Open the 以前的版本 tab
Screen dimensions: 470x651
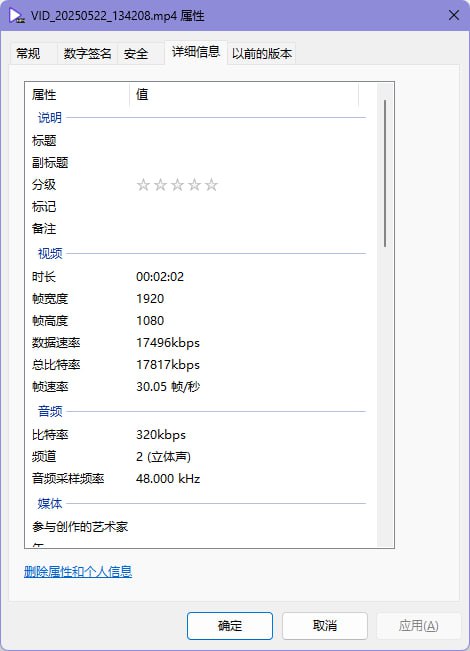(262, 54)
